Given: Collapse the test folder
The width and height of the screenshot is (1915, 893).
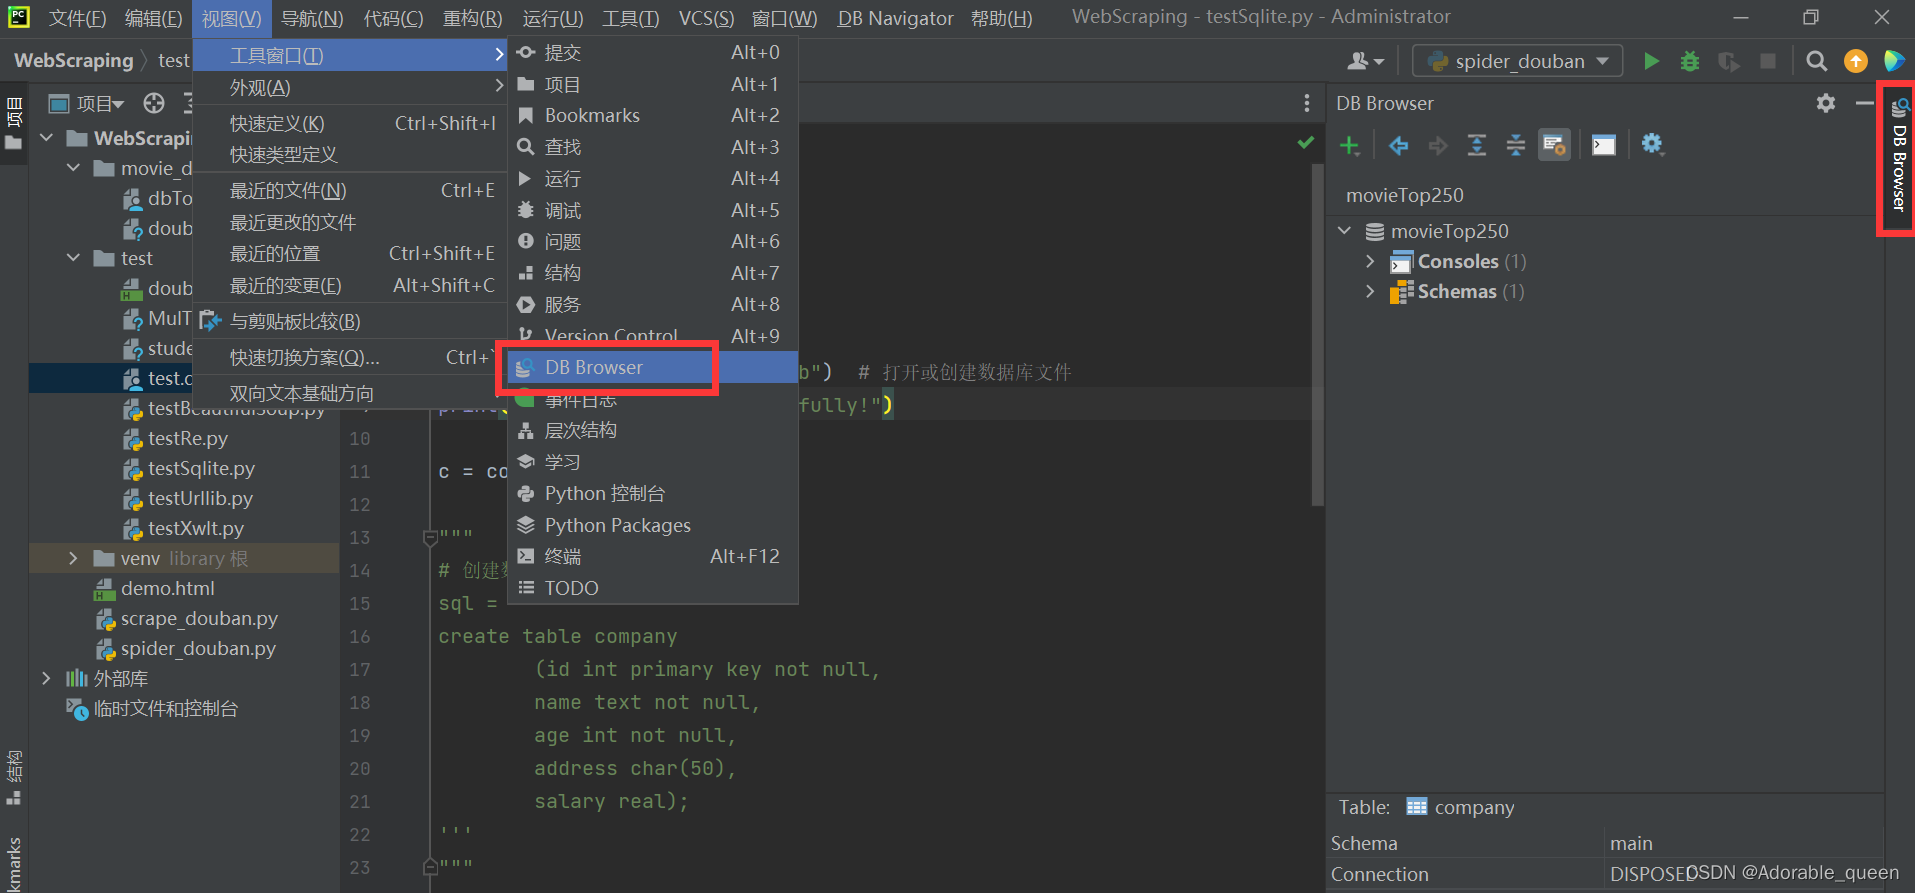Looking at the screenshot, I should point(73,258).
